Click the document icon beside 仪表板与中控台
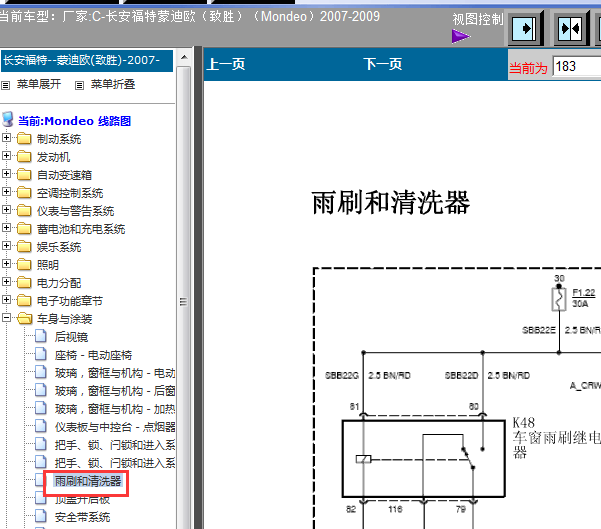Viewport: 601px width, 529px height. (41, 426)
